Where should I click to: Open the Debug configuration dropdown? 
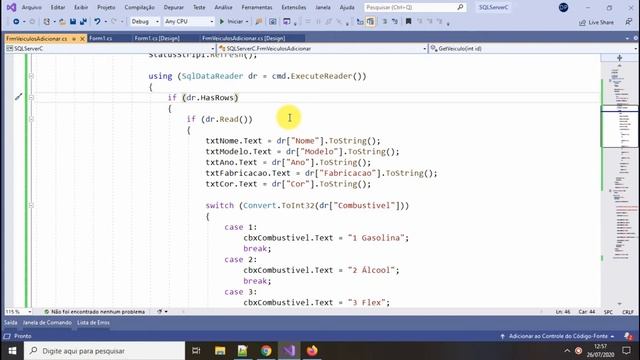(144, 22)
